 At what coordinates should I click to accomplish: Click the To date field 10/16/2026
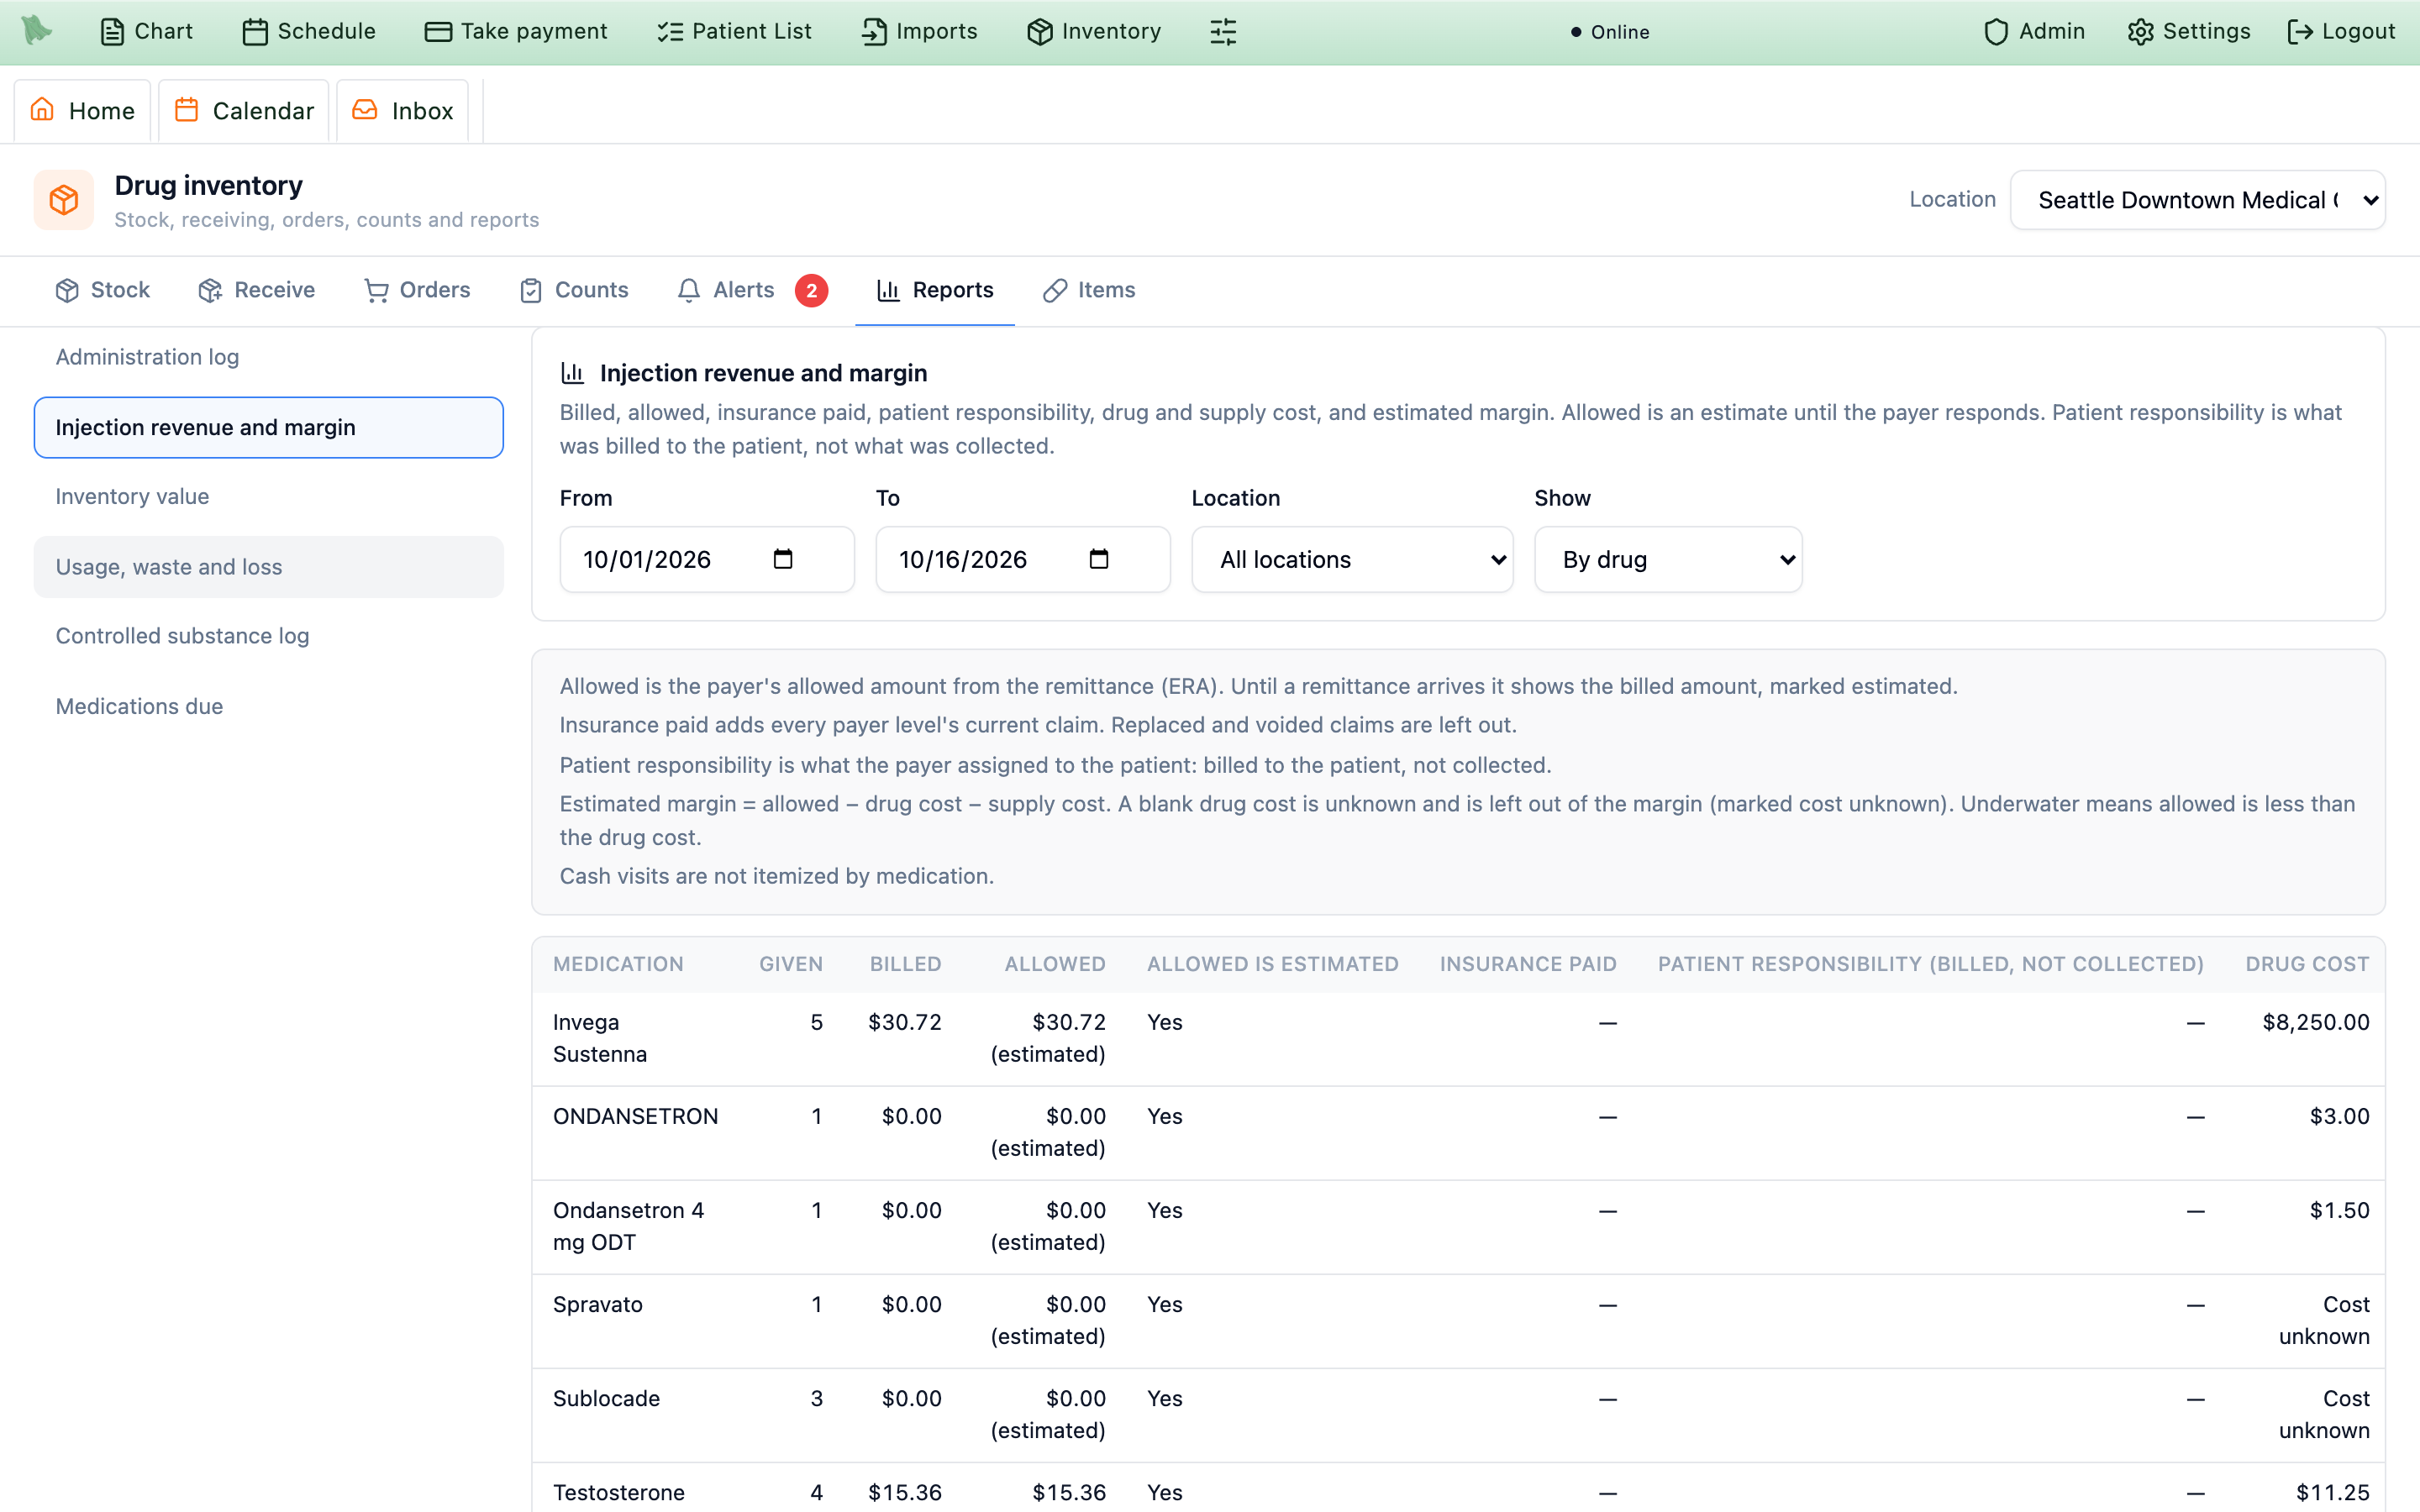click(x=1022, y=559)
